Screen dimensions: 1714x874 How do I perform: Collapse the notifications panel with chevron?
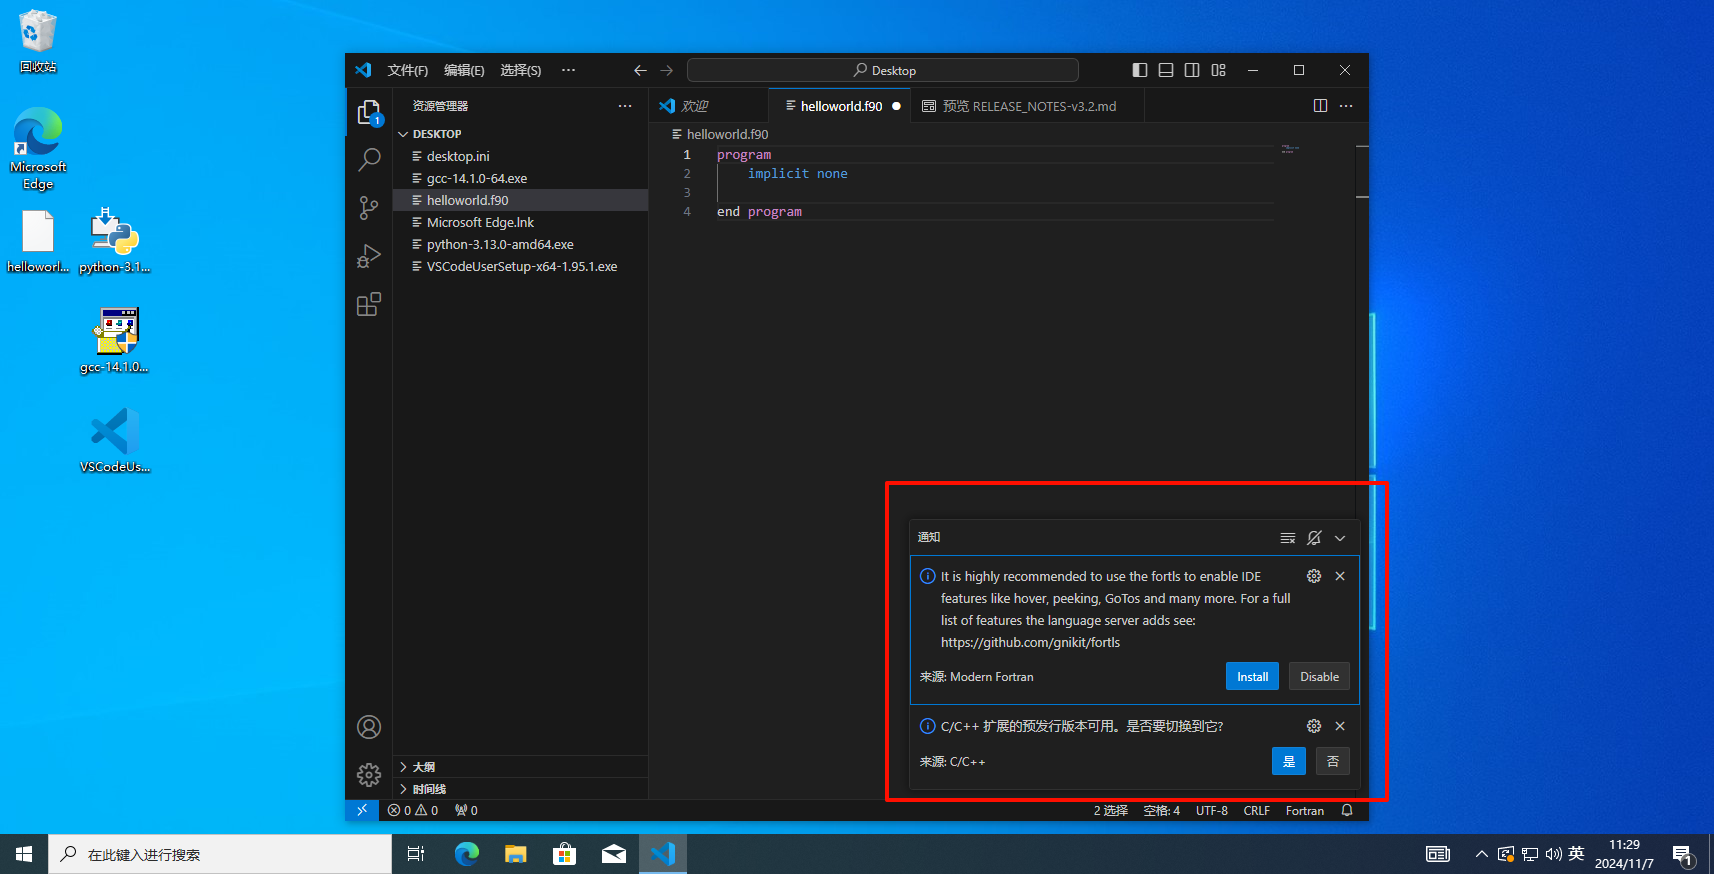coord(1340,538)
